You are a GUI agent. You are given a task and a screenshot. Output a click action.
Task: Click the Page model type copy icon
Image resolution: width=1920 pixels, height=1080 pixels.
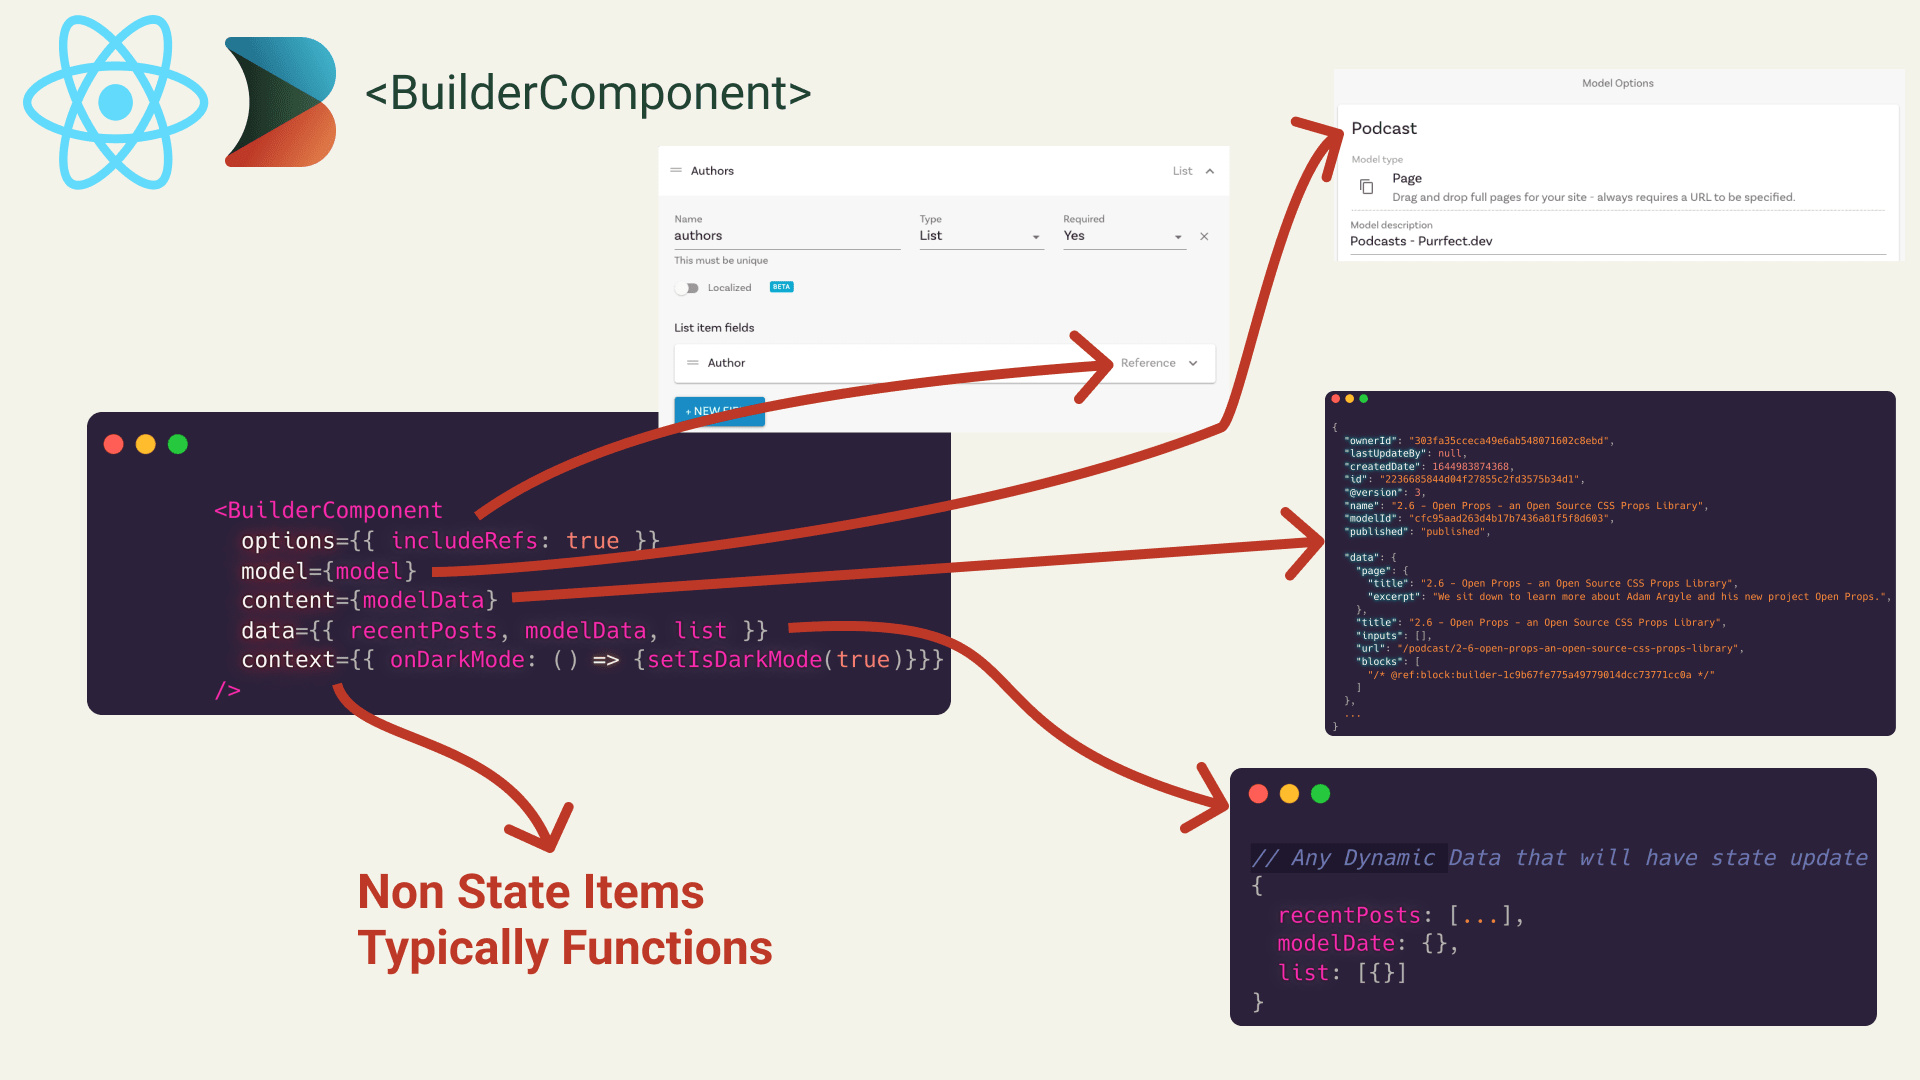tap(1366, 187)
